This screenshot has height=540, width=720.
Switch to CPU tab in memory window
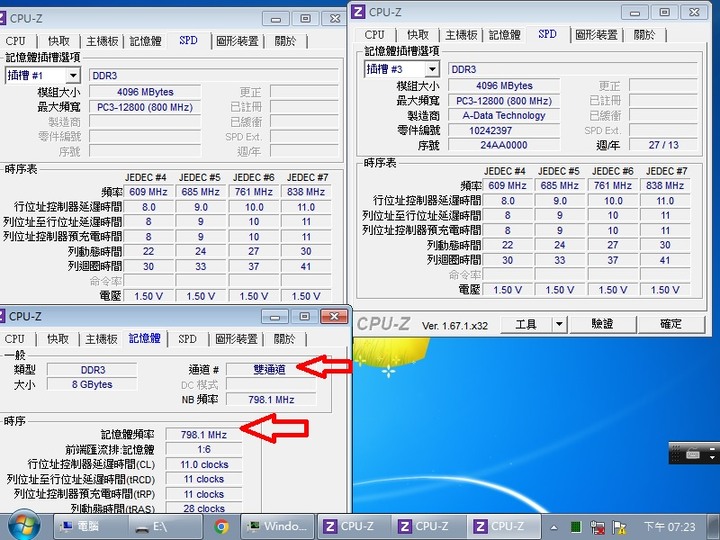[x=14, y=339]
